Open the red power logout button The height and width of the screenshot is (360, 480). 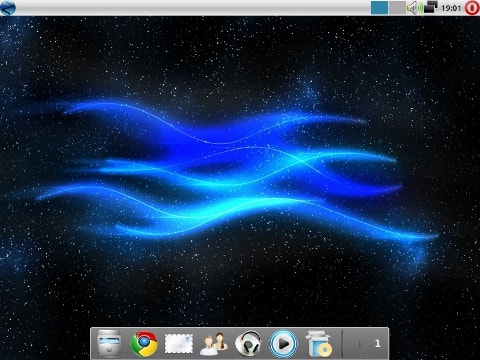(x=472, y=8)
